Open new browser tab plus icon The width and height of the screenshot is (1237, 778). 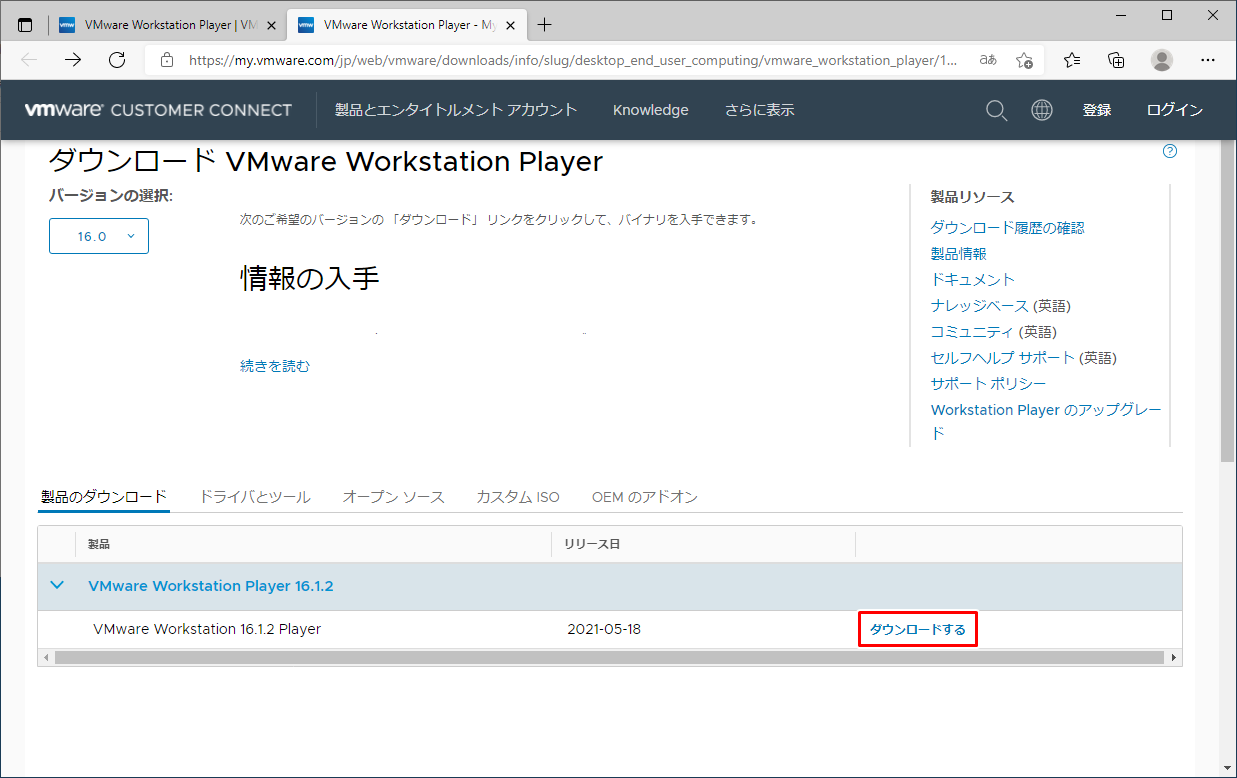tap(544, 25)
